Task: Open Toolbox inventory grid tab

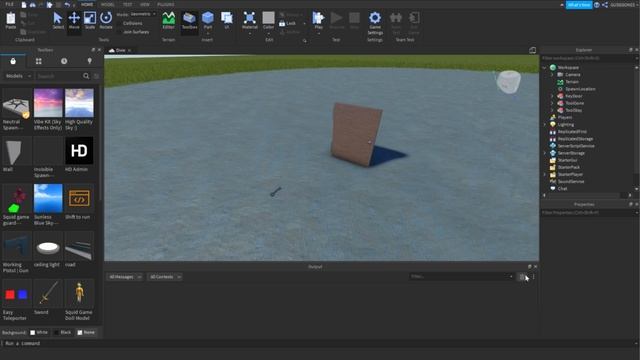Action: click(38, 61)
